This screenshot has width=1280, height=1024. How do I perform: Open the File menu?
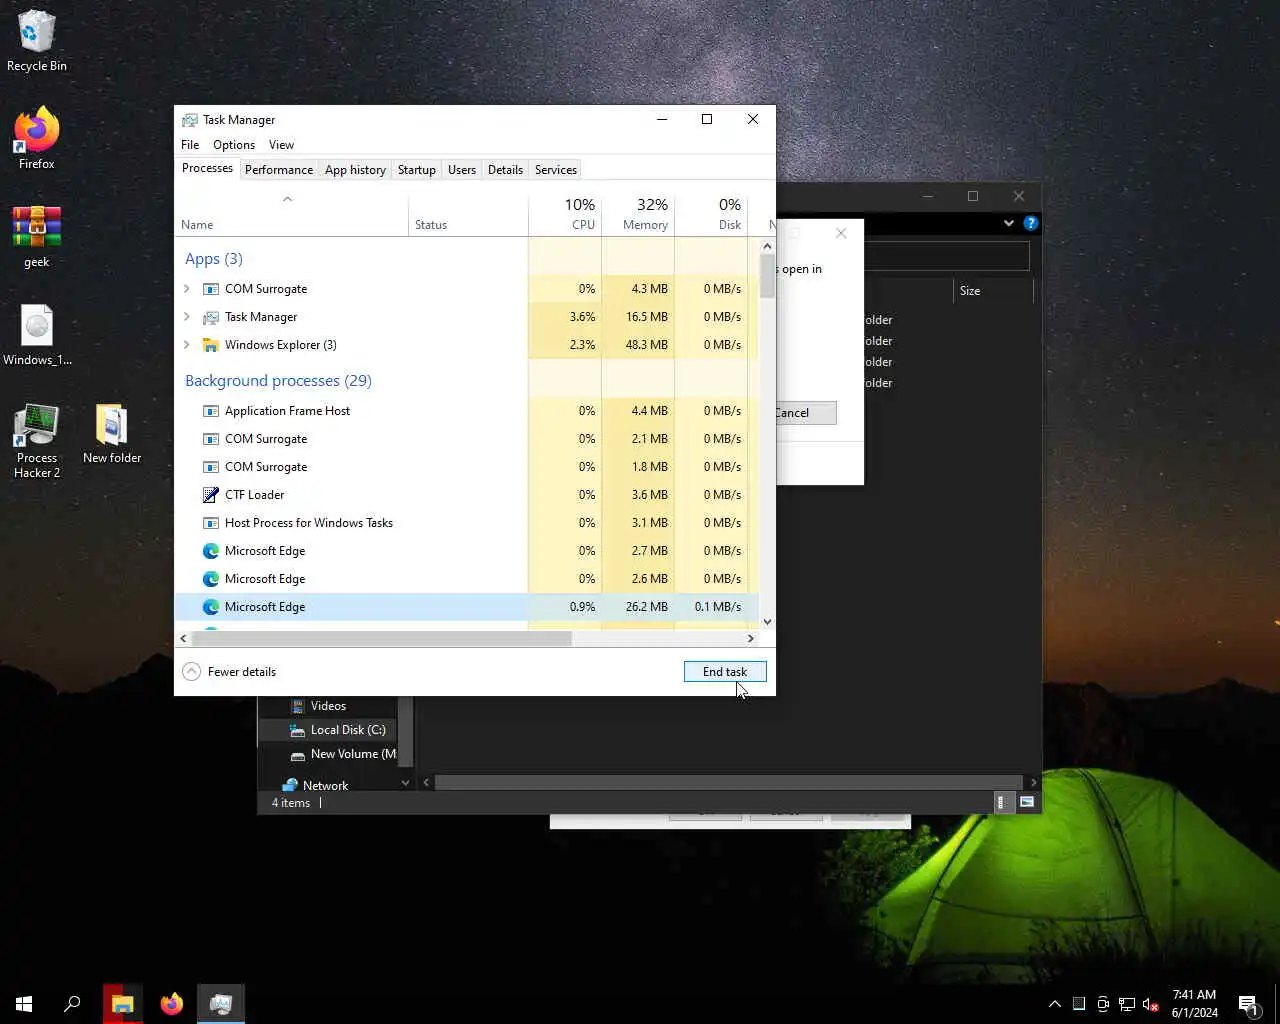190,145
